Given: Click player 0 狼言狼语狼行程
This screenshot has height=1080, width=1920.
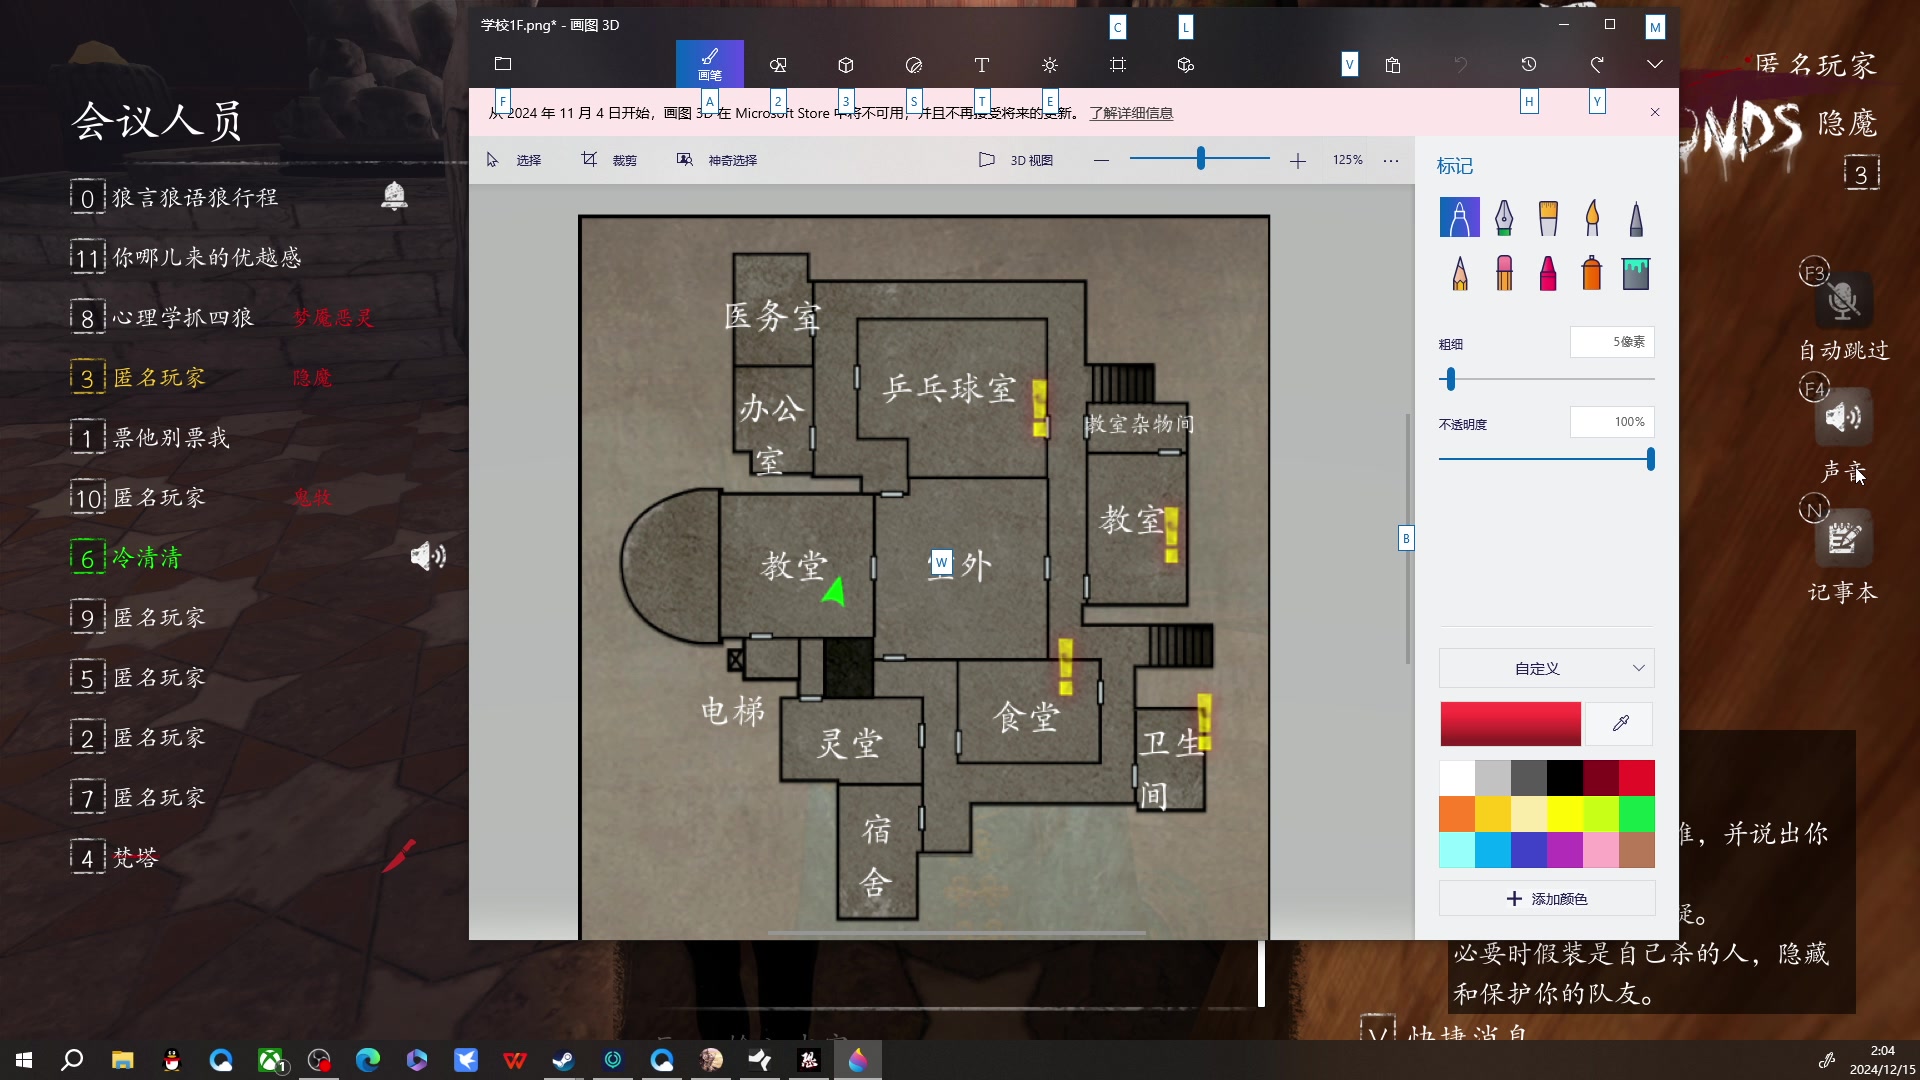Looking at the screenshot, I should [195, 197].
